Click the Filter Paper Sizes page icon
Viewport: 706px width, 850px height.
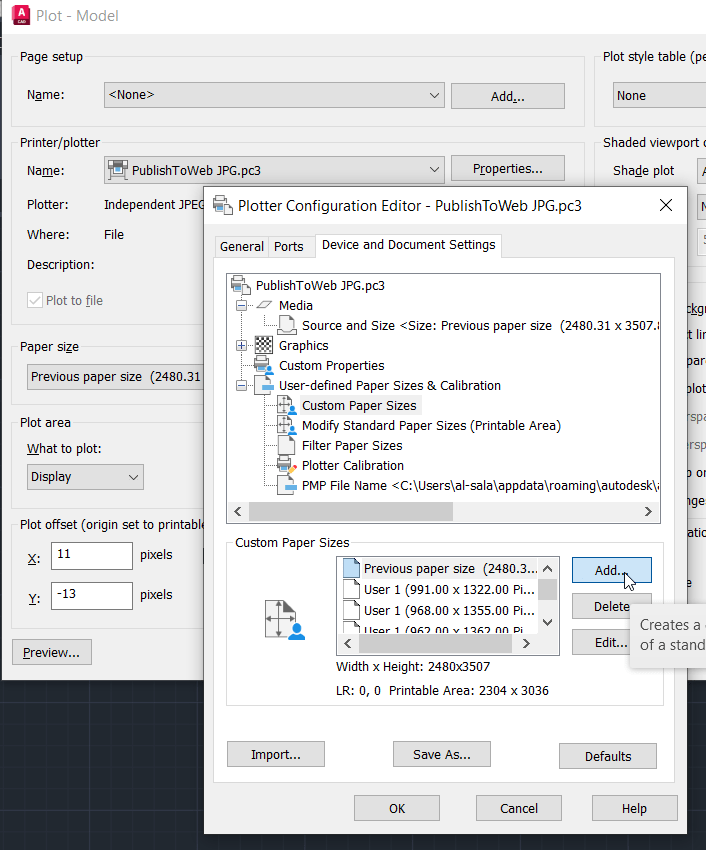[x=286, y=445]
